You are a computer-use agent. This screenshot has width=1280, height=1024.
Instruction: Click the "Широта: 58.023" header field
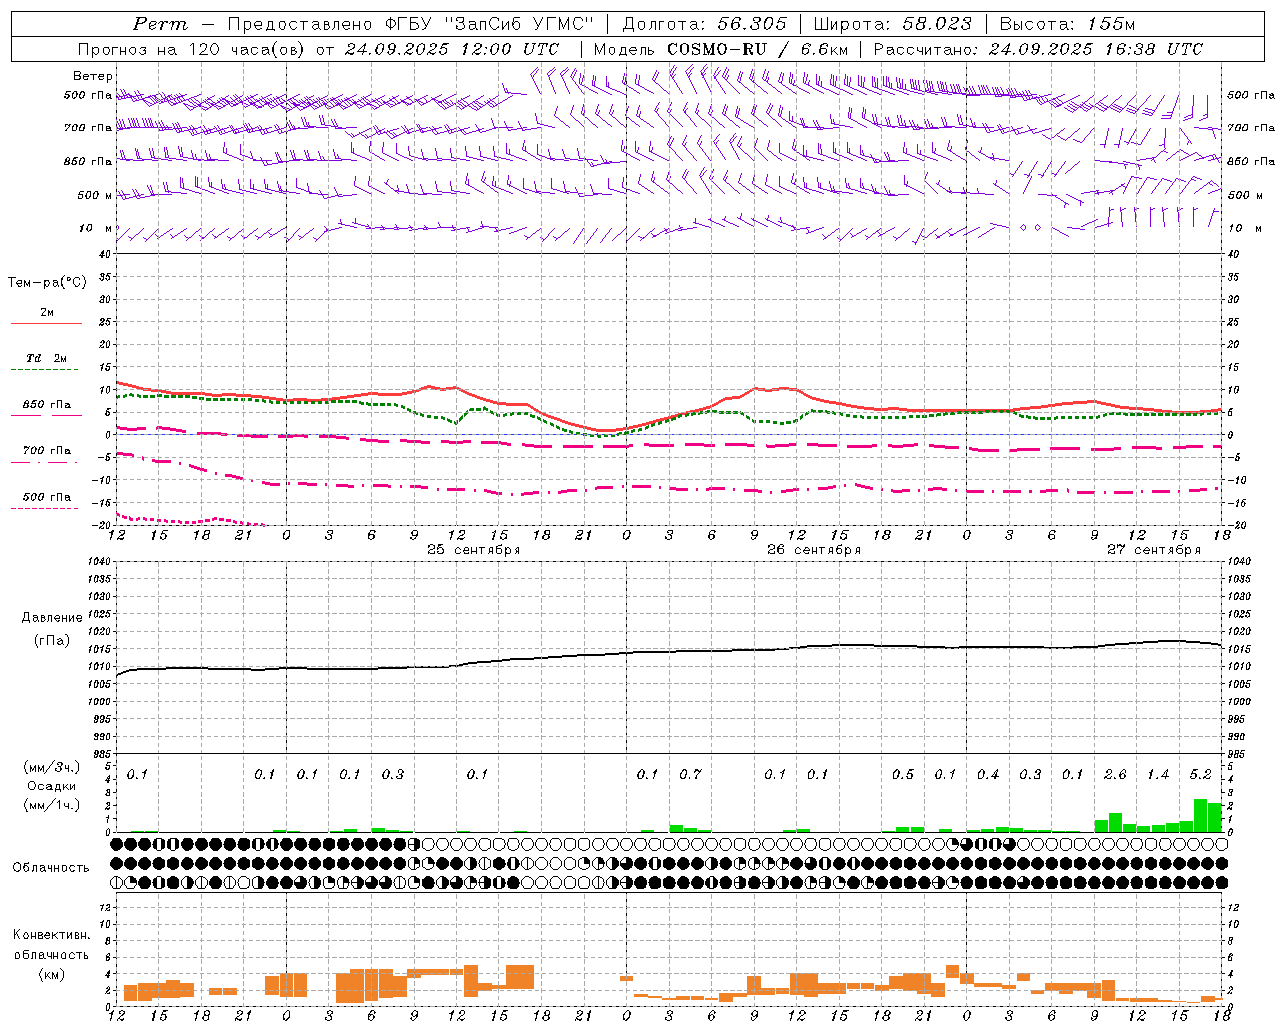[892, 24]
